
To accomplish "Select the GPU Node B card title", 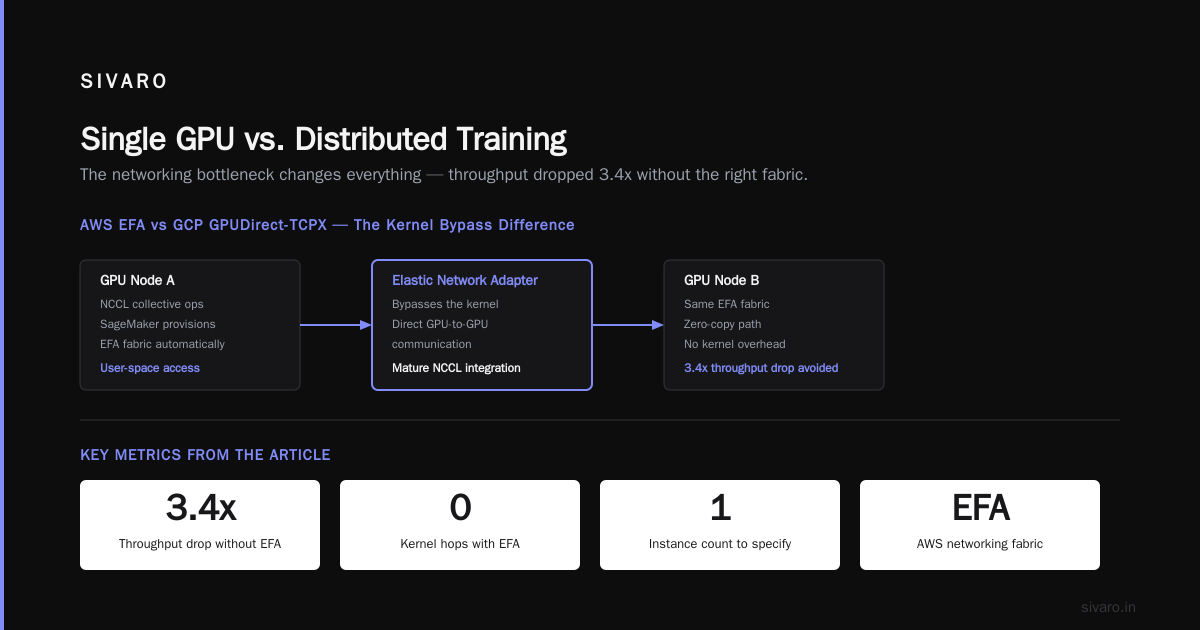I will coord(722,281).
